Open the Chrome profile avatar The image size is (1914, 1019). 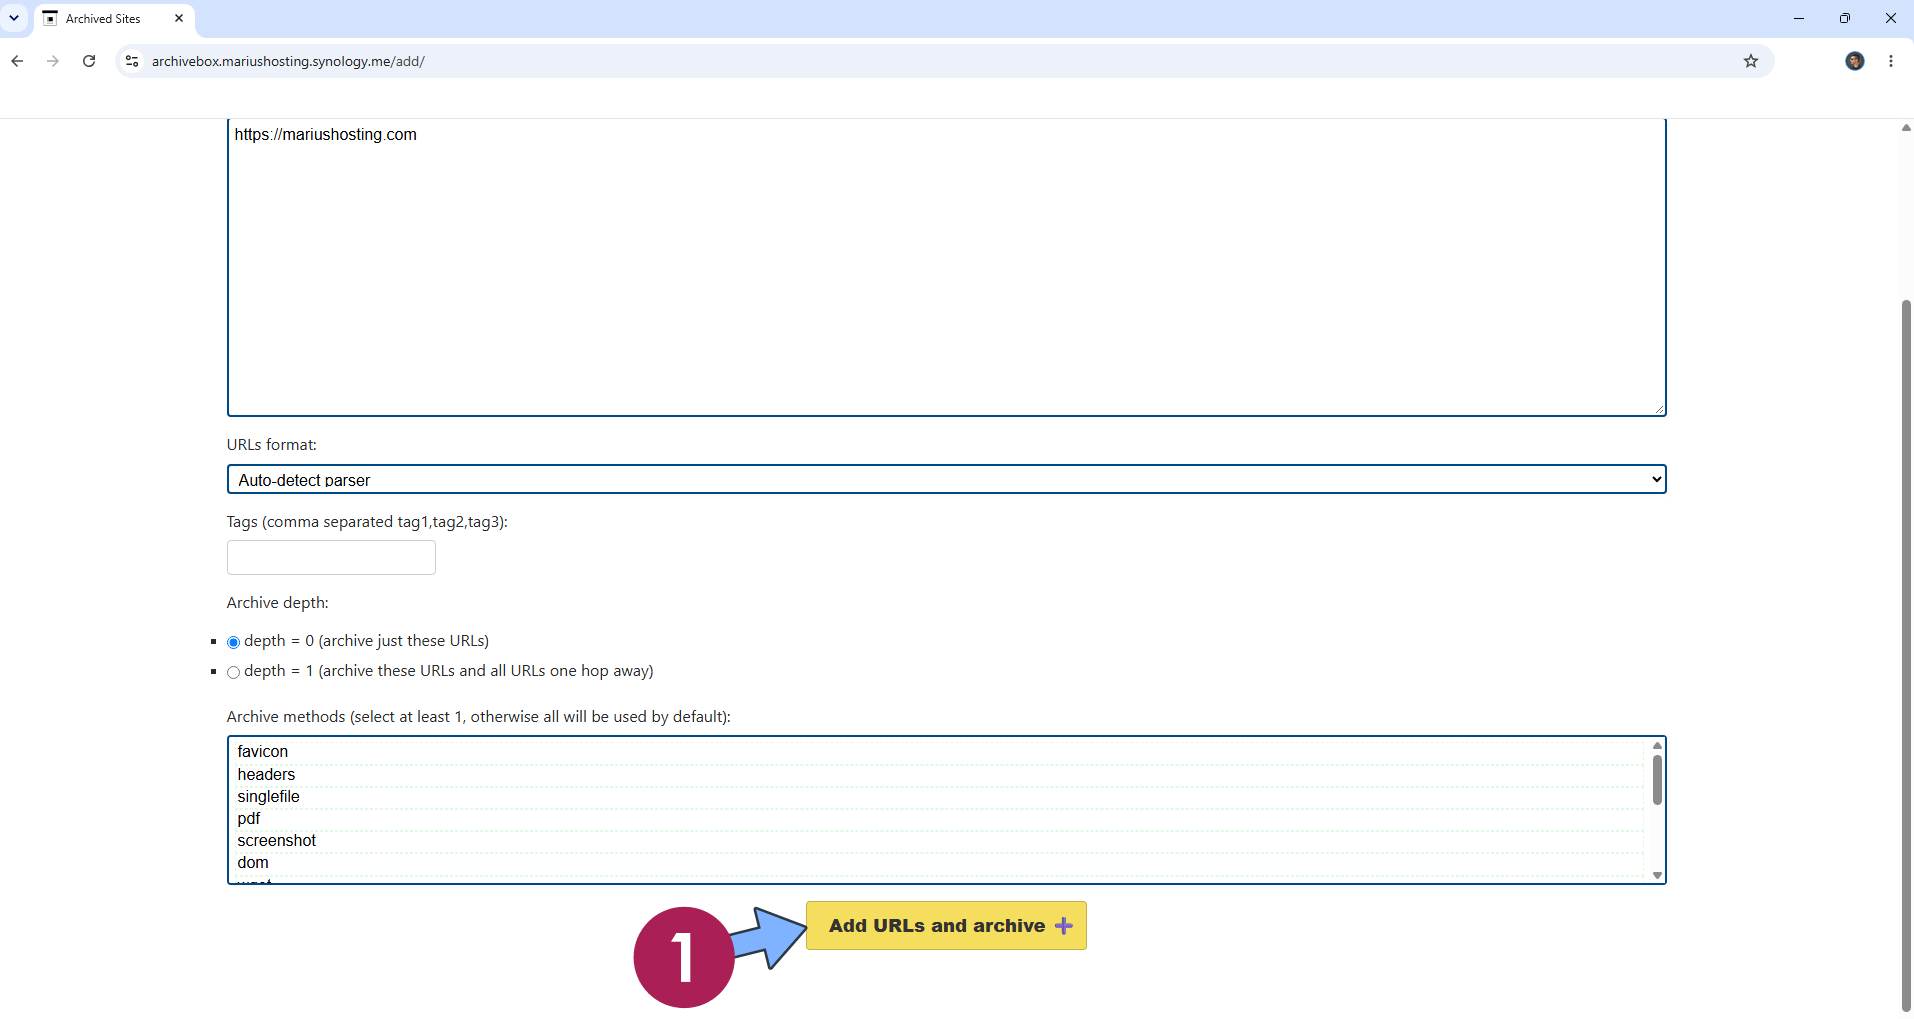[x=1854, y=61]
